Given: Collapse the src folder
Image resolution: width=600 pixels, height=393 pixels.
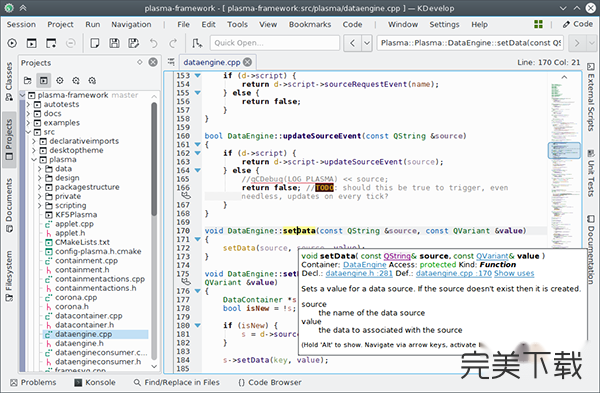Looking at the screenshot, I should (28, 132).
